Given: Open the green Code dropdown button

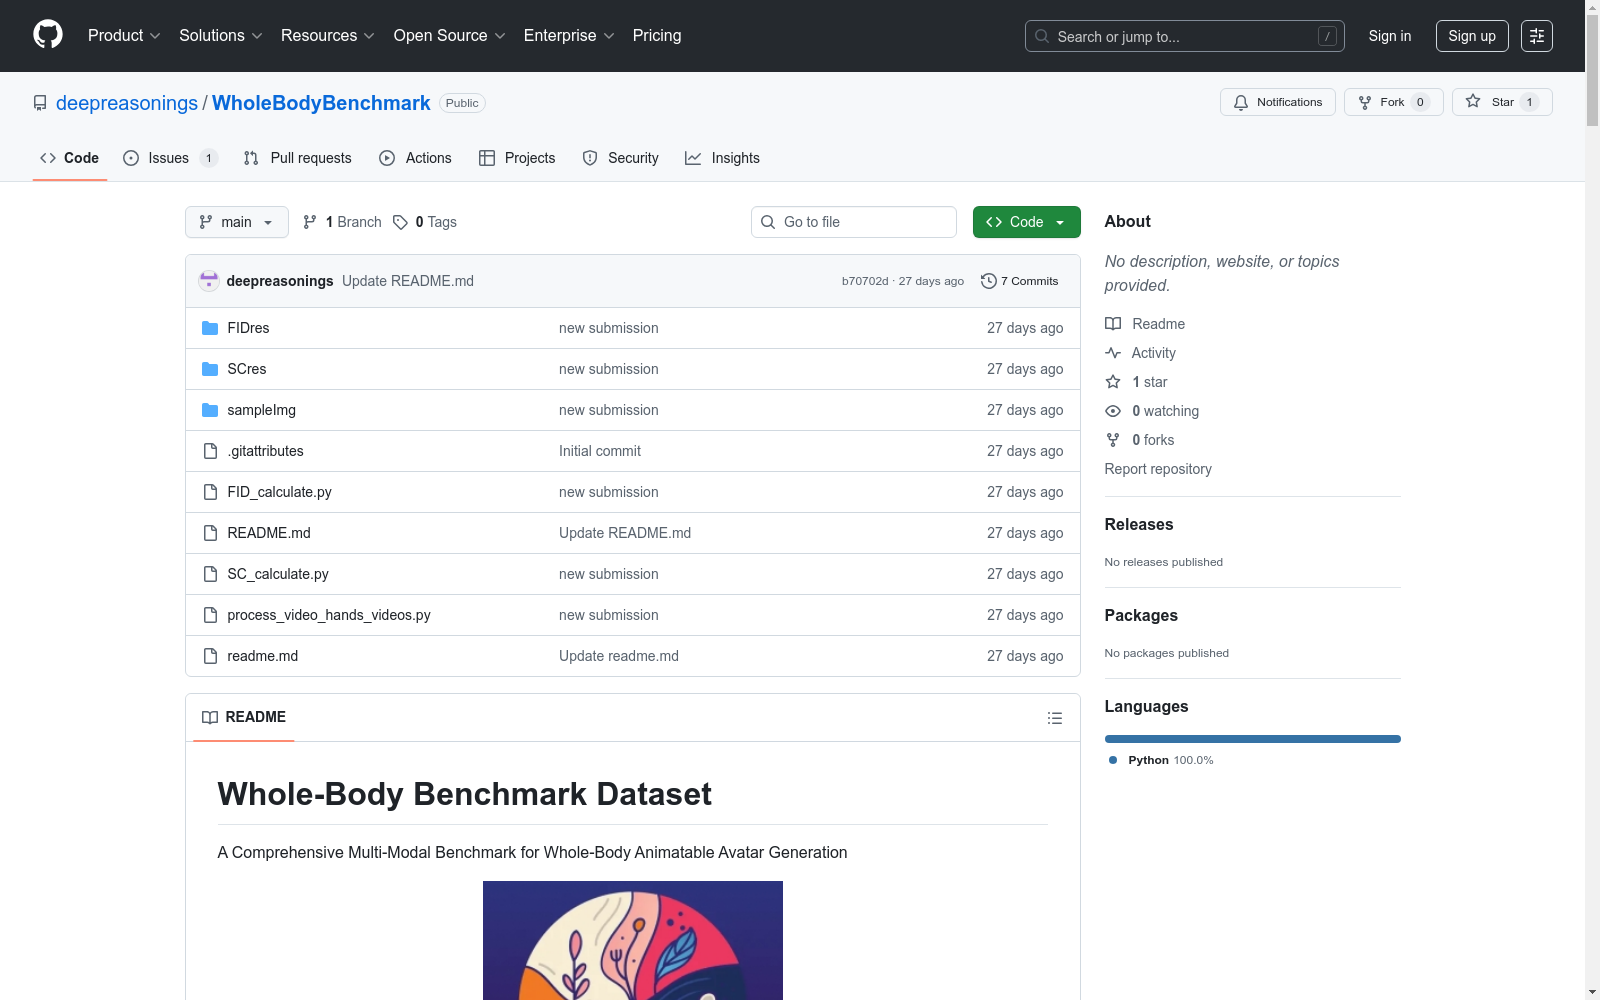Looking at the screenshot, I should 1026,222.
